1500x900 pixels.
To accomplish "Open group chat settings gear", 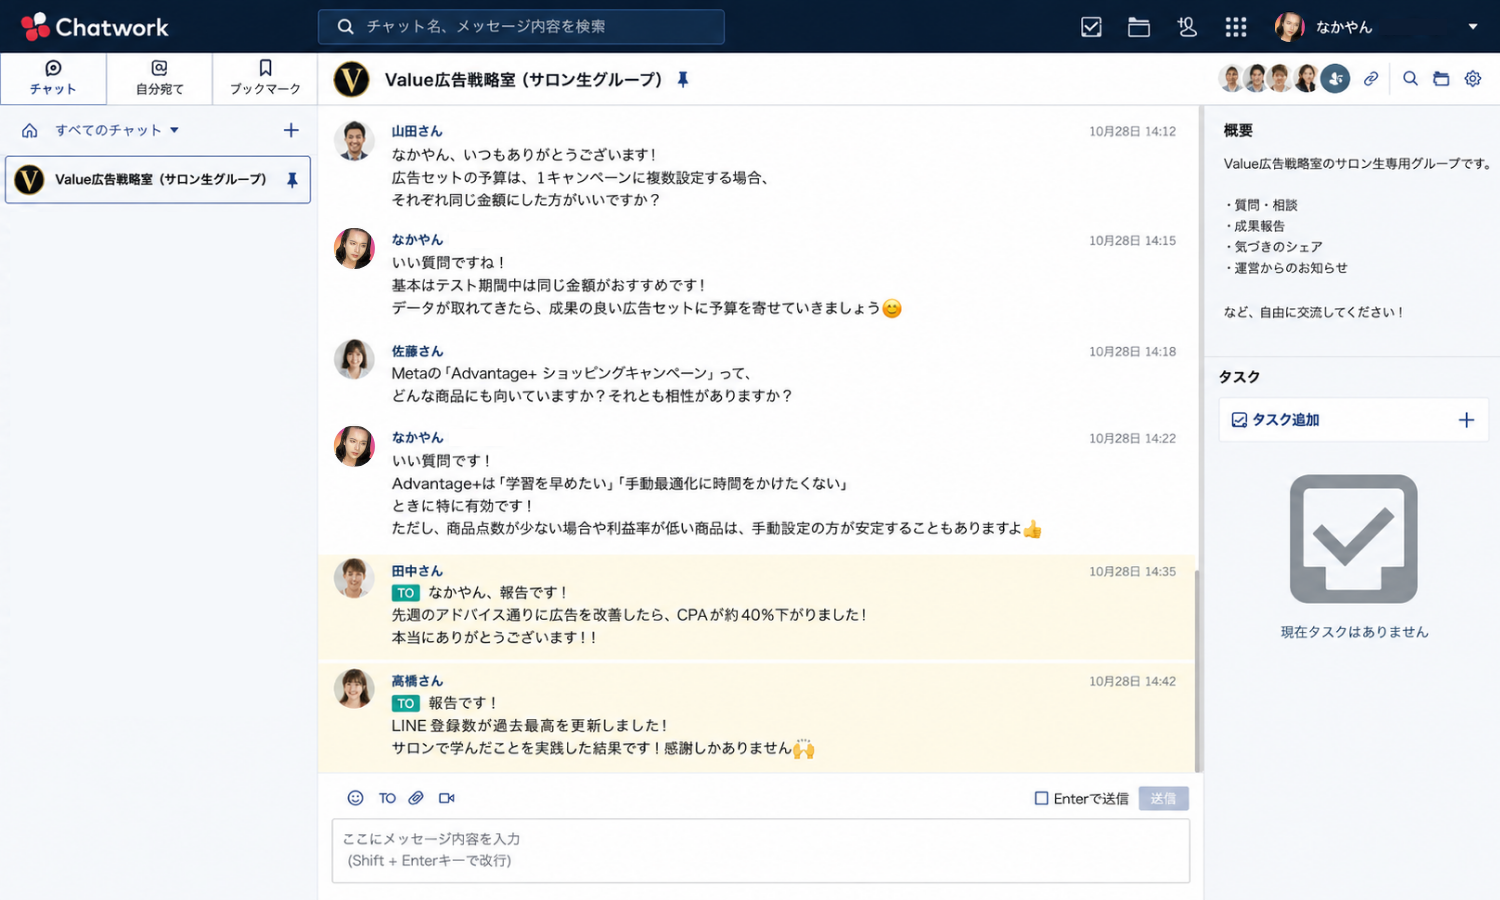I will tap(1473, 79).
